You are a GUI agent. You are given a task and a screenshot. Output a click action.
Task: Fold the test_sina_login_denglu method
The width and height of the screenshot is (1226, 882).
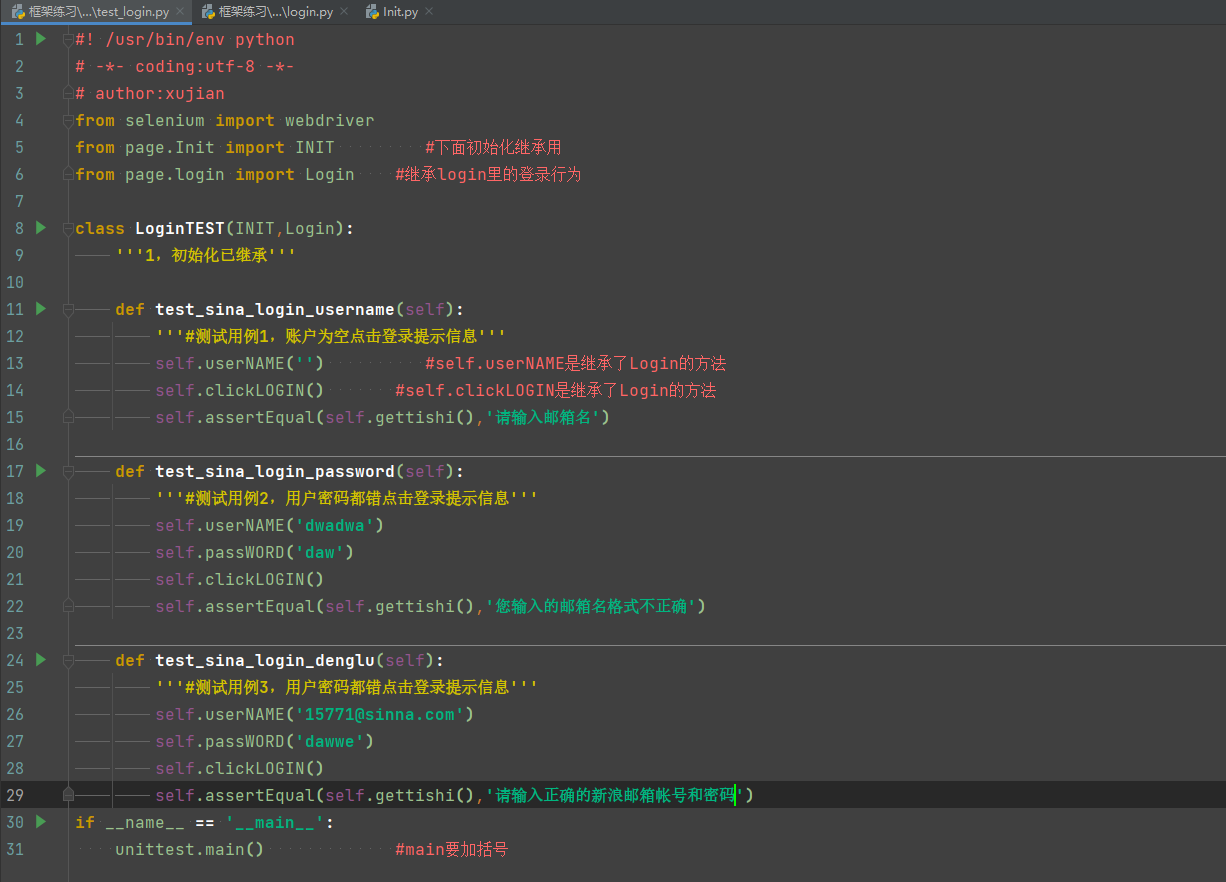(x=68, y=661)
